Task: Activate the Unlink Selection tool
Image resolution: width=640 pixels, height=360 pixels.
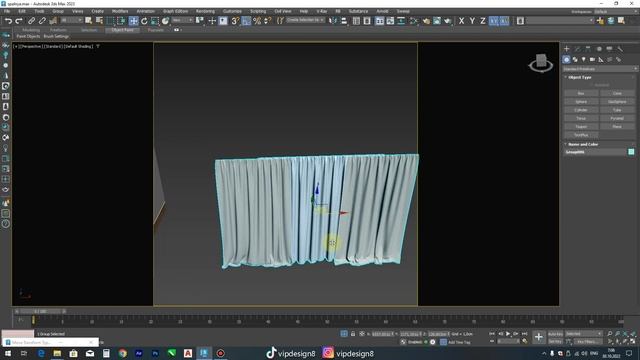Action: [42, 21]
